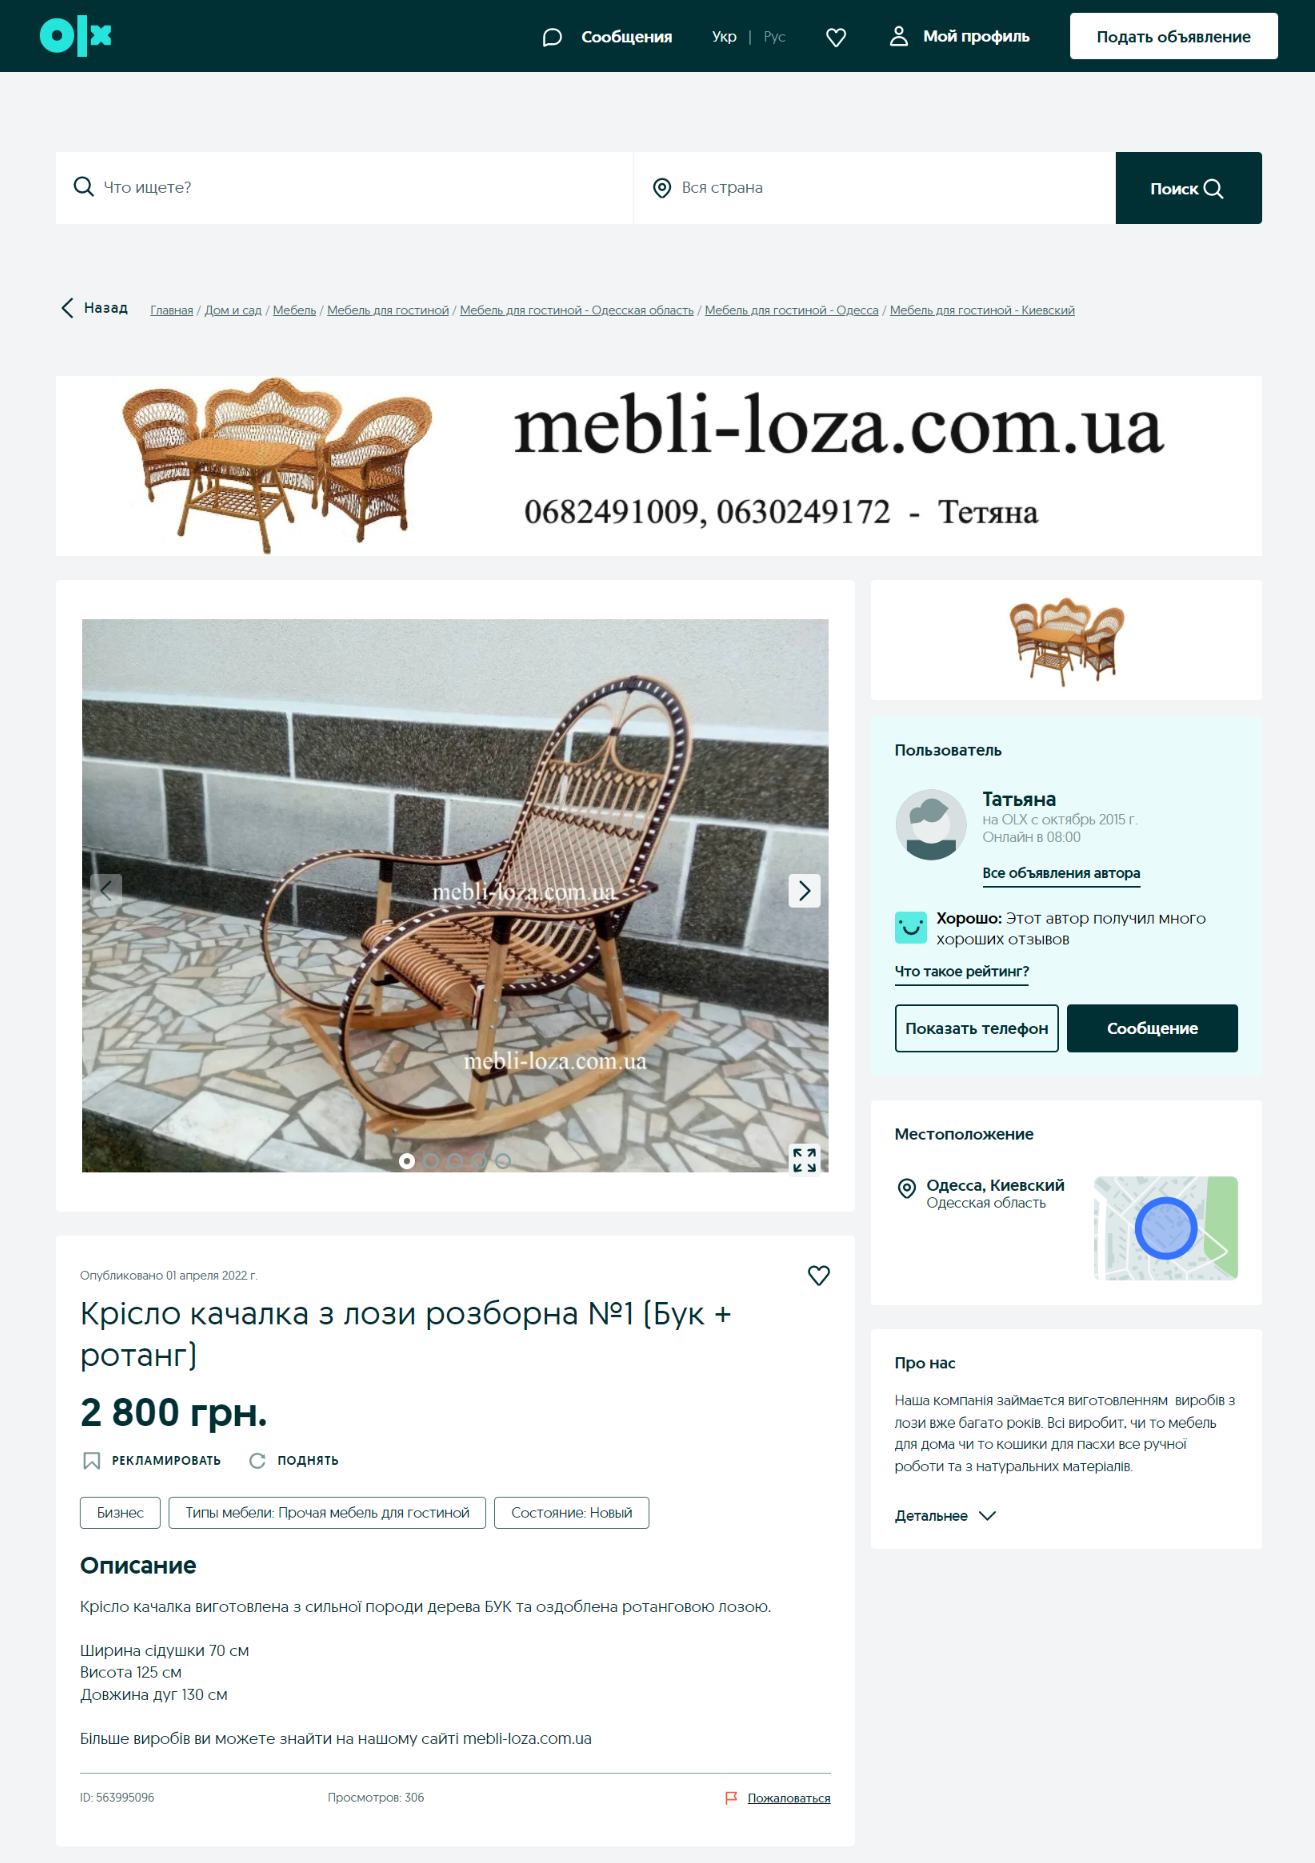The image size is (1315, 1863).
Task: Open Мой профиль menu
Action: 959,36
